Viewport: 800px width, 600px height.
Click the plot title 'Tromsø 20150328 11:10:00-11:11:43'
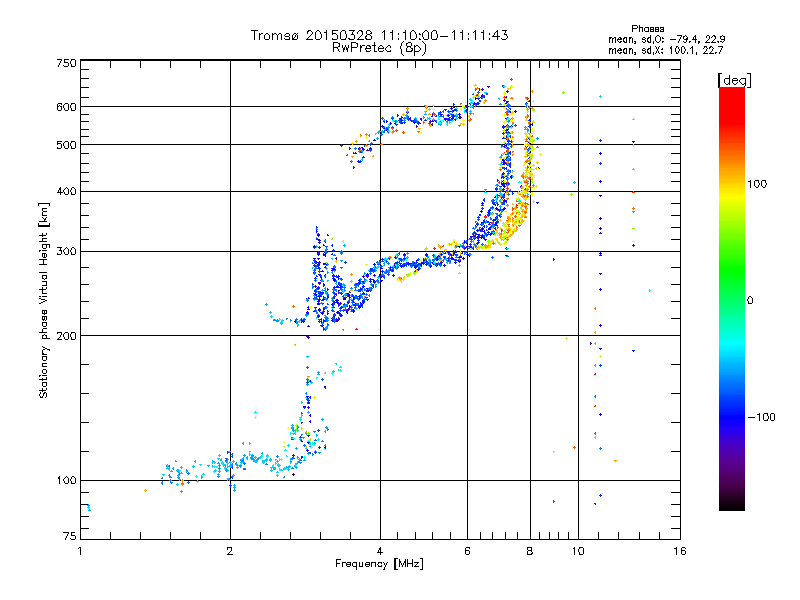379,35
